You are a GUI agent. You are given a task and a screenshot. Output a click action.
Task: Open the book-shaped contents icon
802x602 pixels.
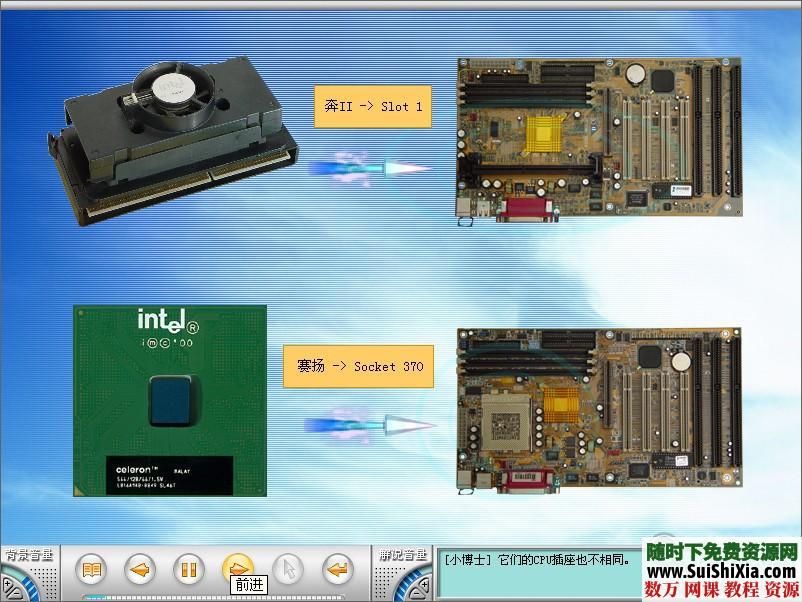91,570
